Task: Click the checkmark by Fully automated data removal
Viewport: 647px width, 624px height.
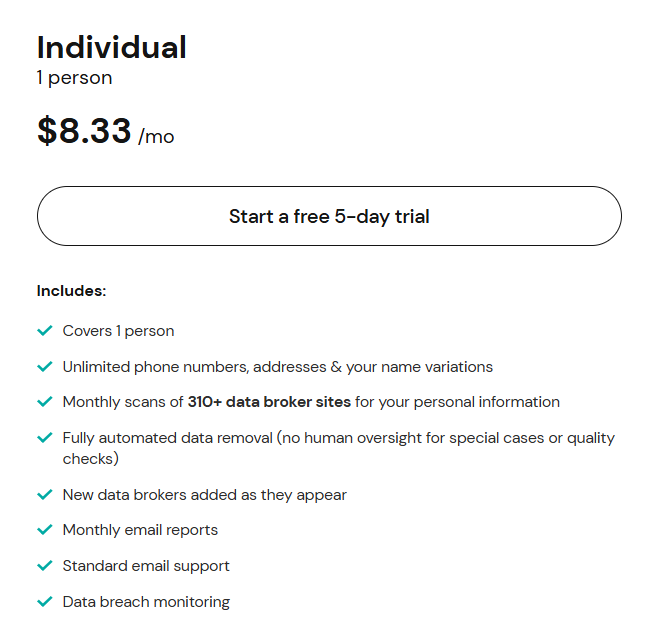Action: coord(44,438)
